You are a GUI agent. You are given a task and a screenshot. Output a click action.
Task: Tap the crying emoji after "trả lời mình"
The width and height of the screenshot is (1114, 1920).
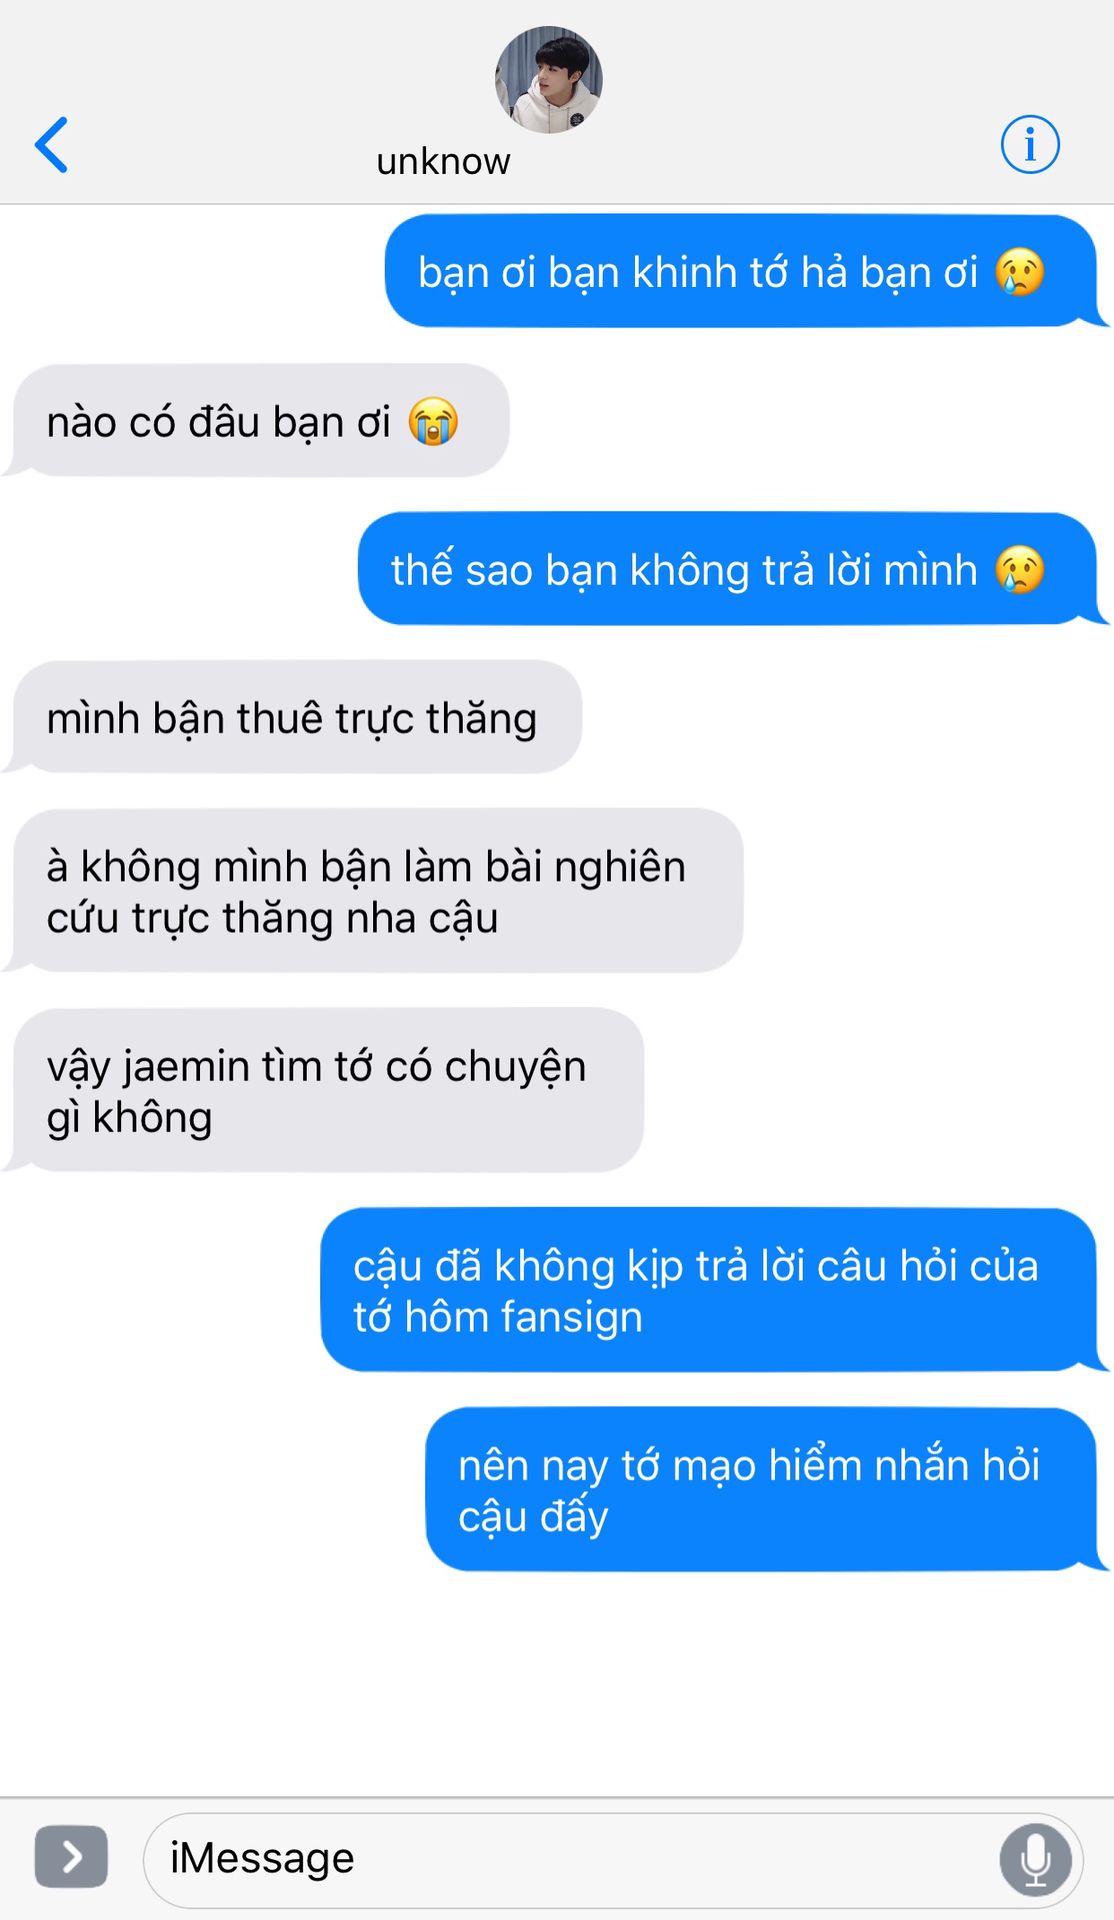pyautogui.click(x=1020, y=570)
